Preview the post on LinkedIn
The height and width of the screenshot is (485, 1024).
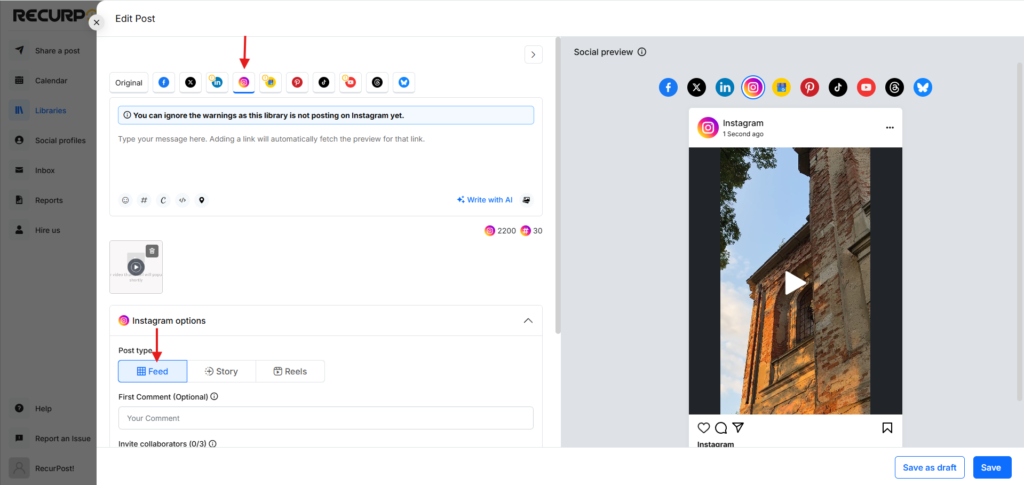[725, 87]
